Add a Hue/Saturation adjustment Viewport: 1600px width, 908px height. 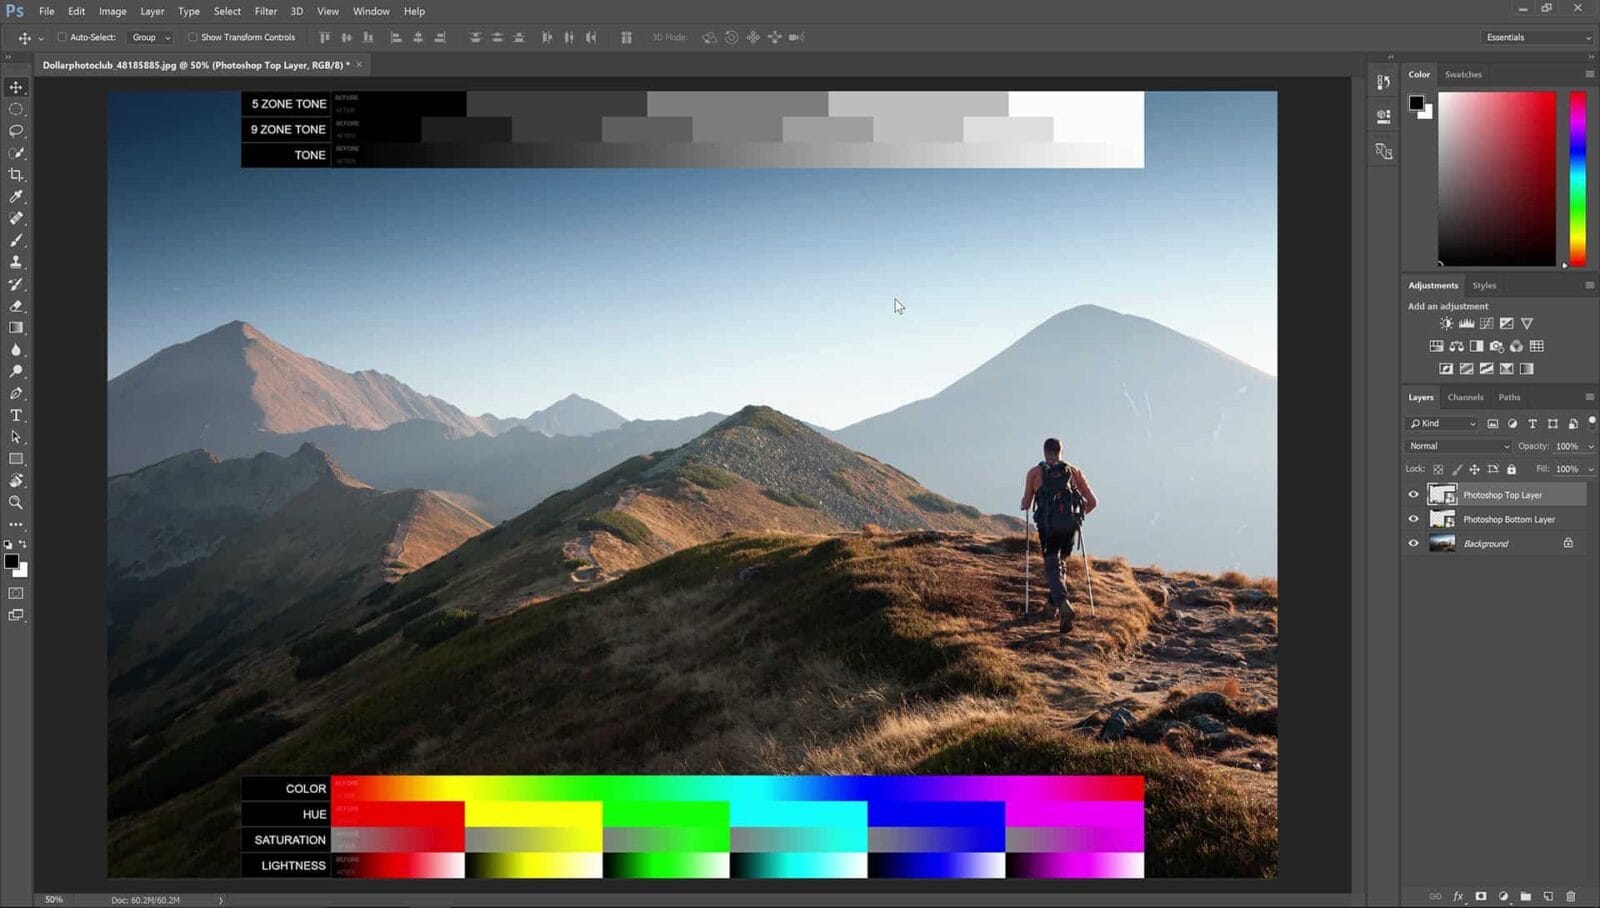pos(1437,346)
